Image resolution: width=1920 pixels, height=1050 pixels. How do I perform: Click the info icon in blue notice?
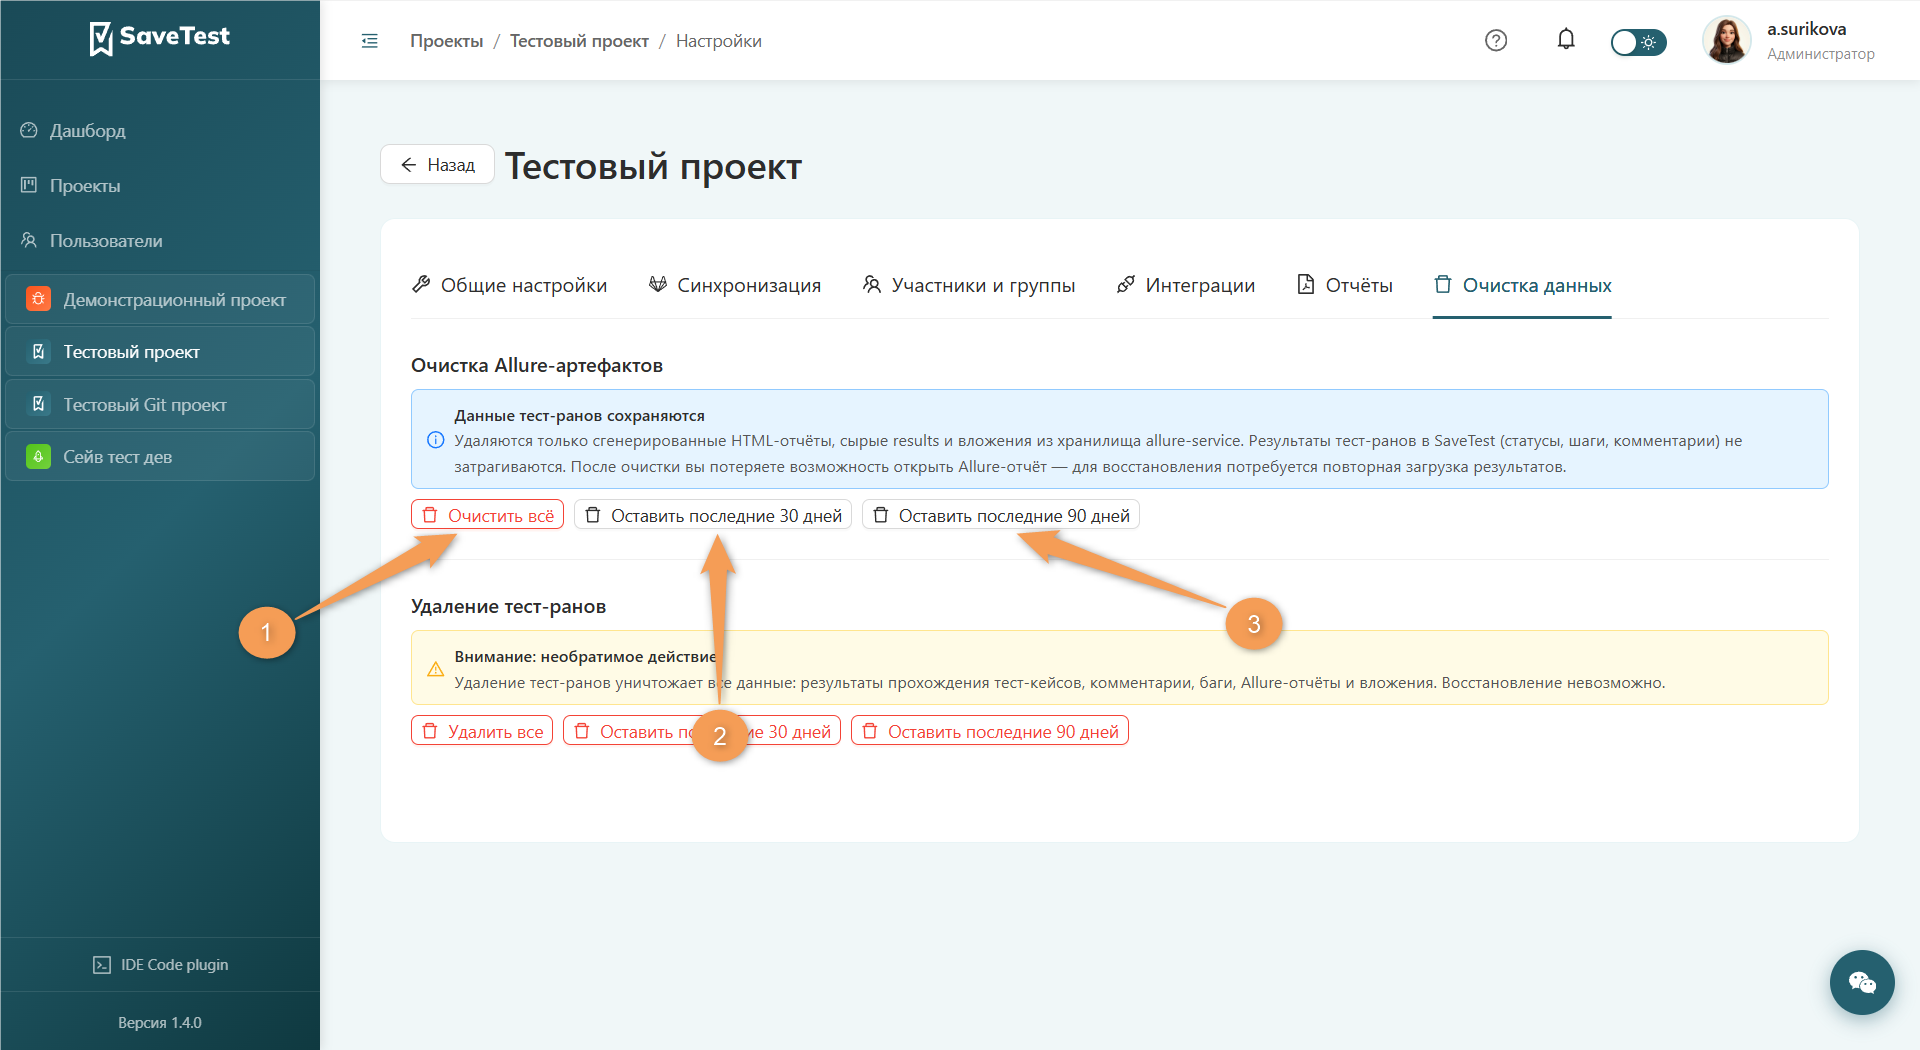click(436, 440)
